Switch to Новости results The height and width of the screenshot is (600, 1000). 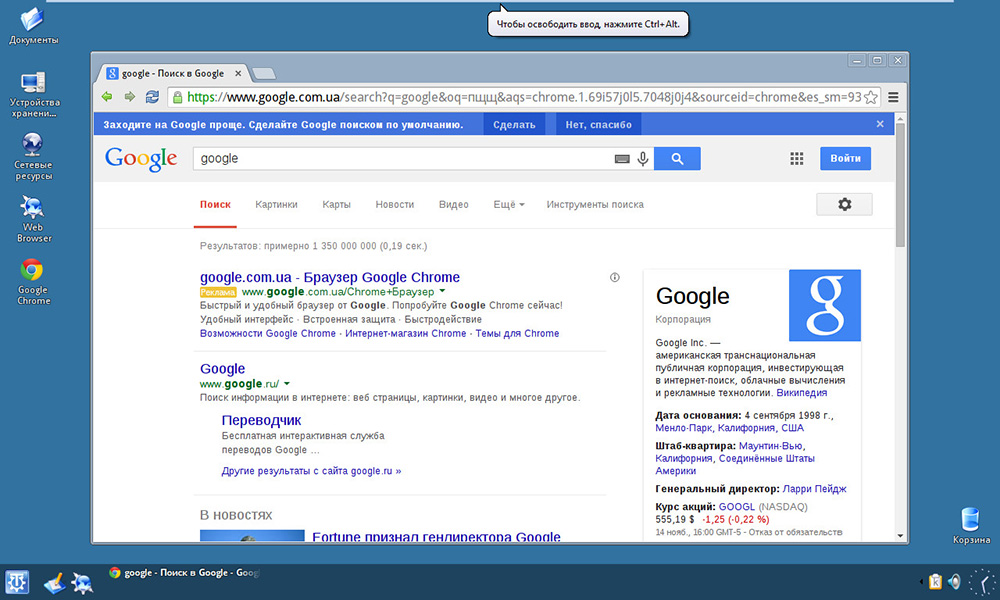[395, 205]
